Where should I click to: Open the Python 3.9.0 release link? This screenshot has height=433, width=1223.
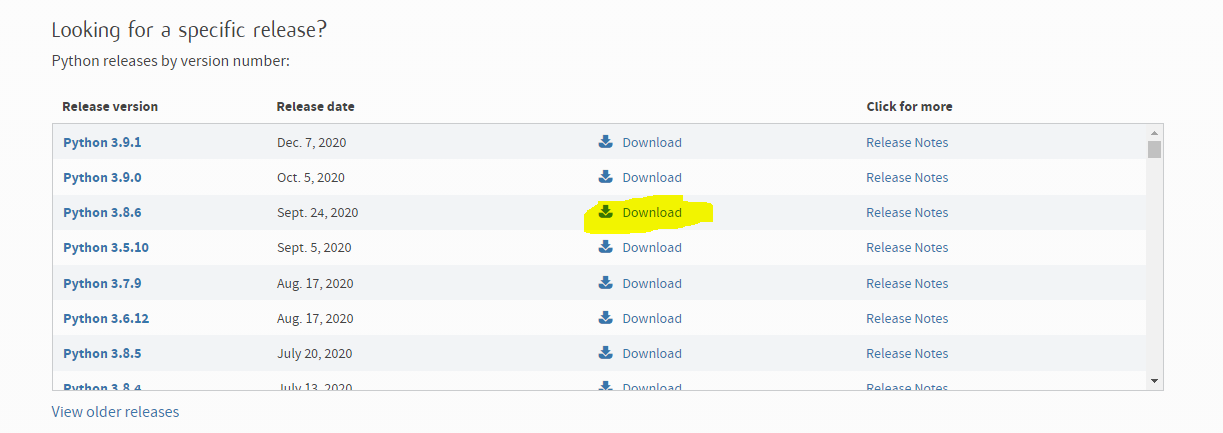pos(102,177)
